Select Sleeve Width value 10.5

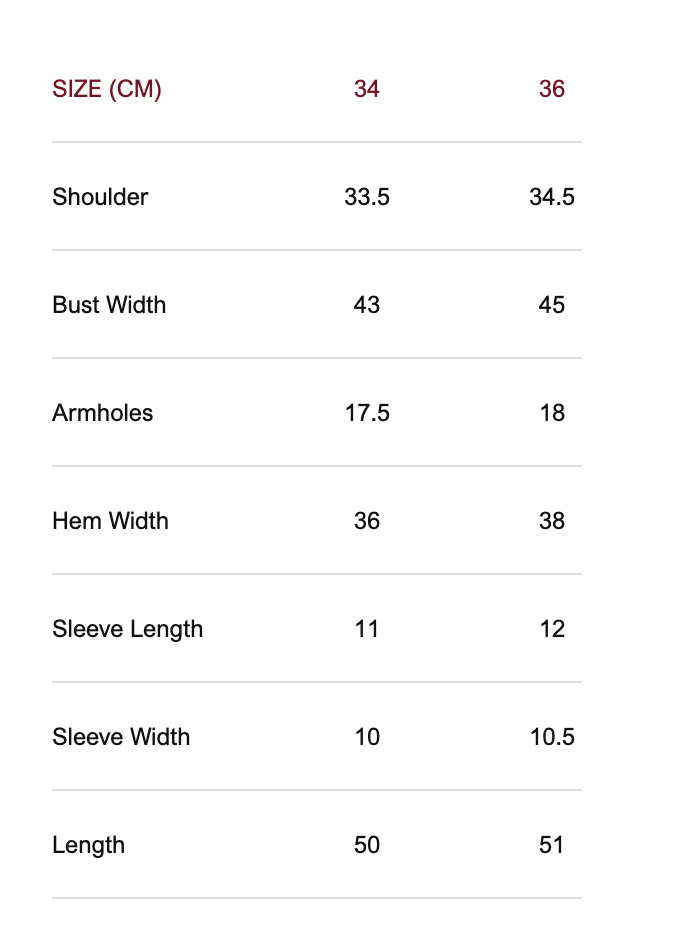552,737
